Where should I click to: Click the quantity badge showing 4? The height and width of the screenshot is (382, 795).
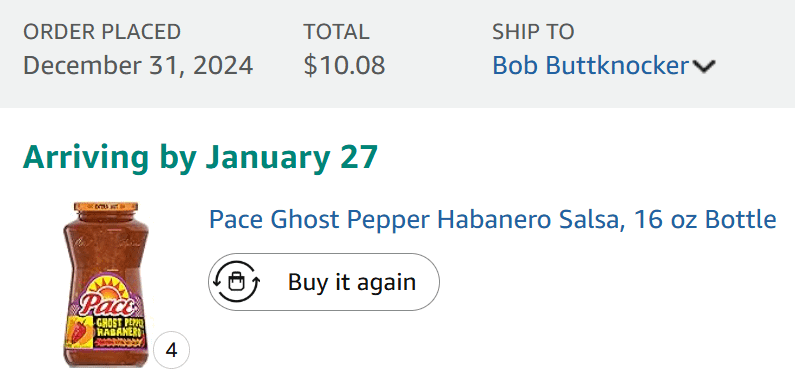171,350
